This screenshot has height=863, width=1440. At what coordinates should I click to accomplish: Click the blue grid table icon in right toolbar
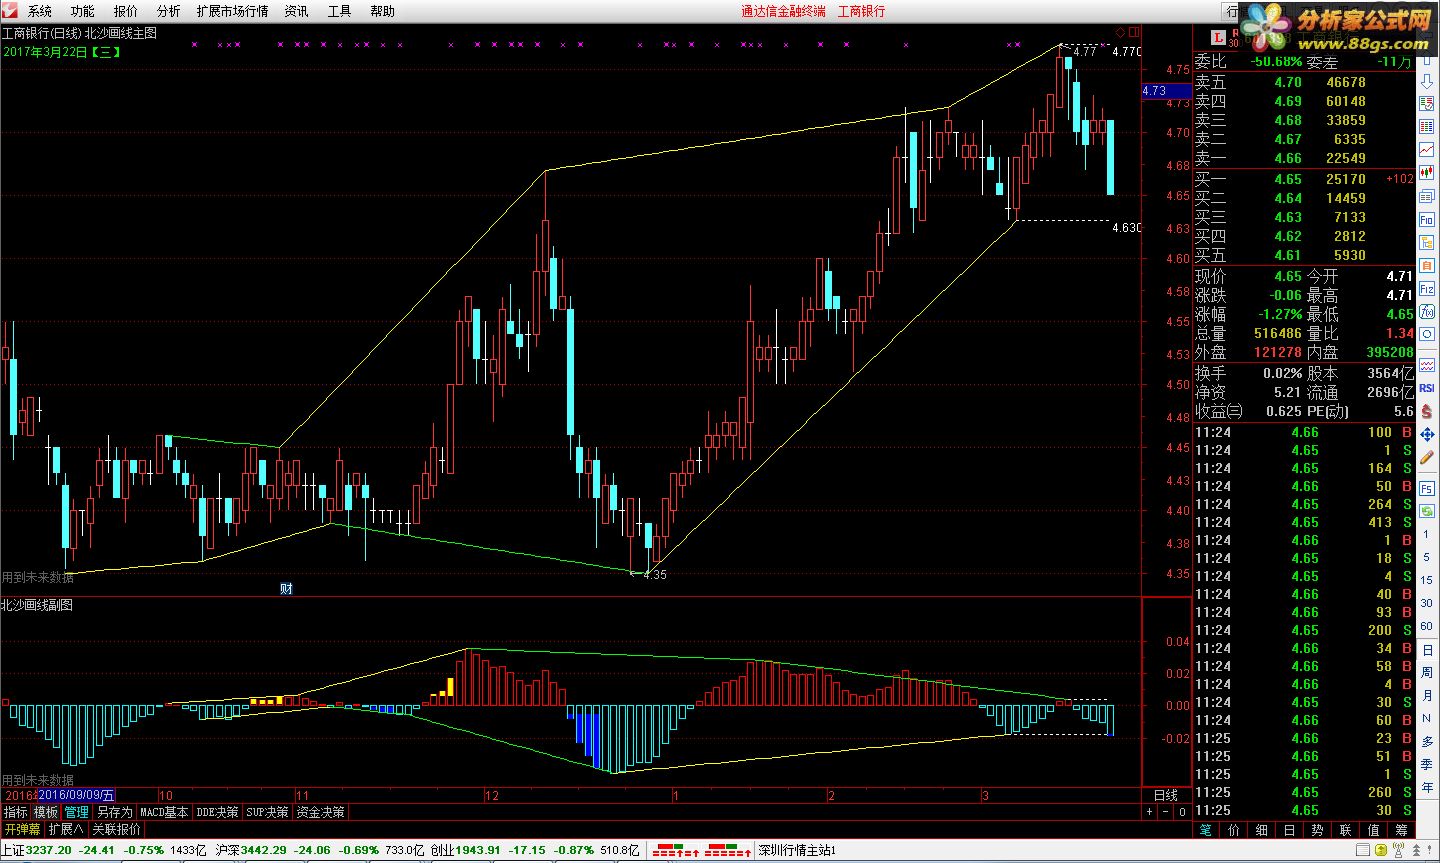pos(1427,126)
